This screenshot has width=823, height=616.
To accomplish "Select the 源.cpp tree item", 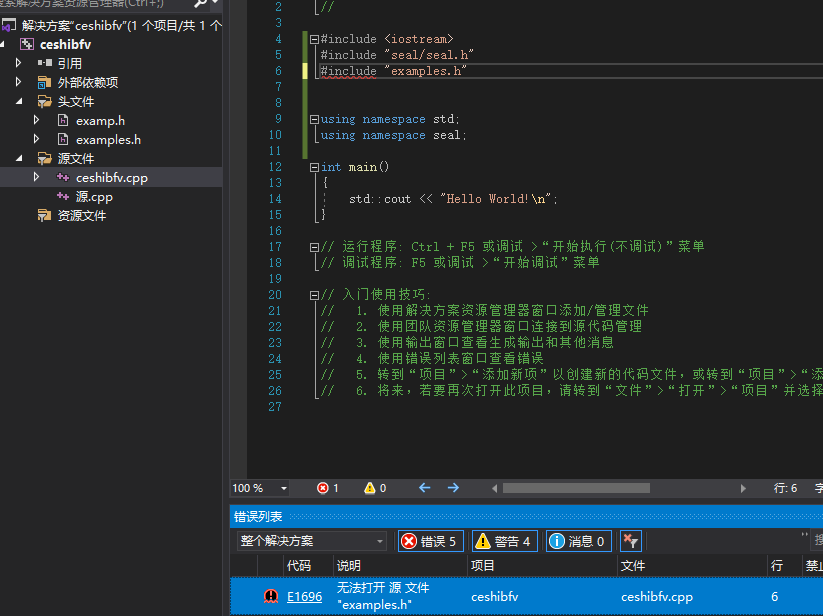I will tap(94, 197).
